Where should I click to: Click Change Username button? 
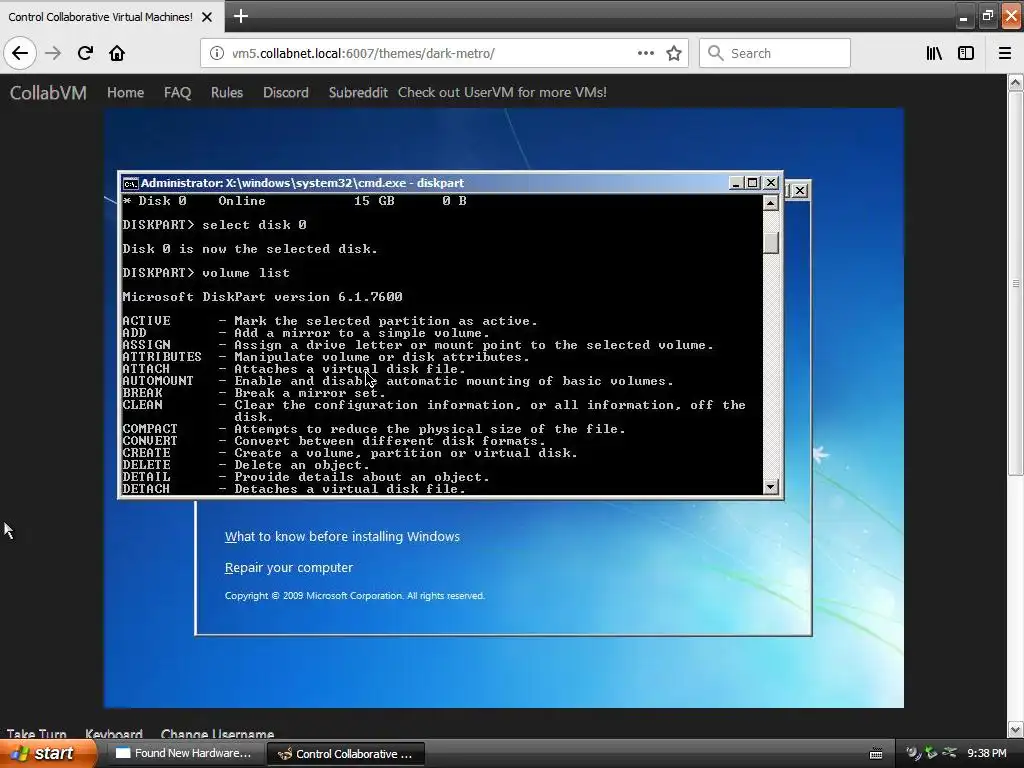coord(217,734)
